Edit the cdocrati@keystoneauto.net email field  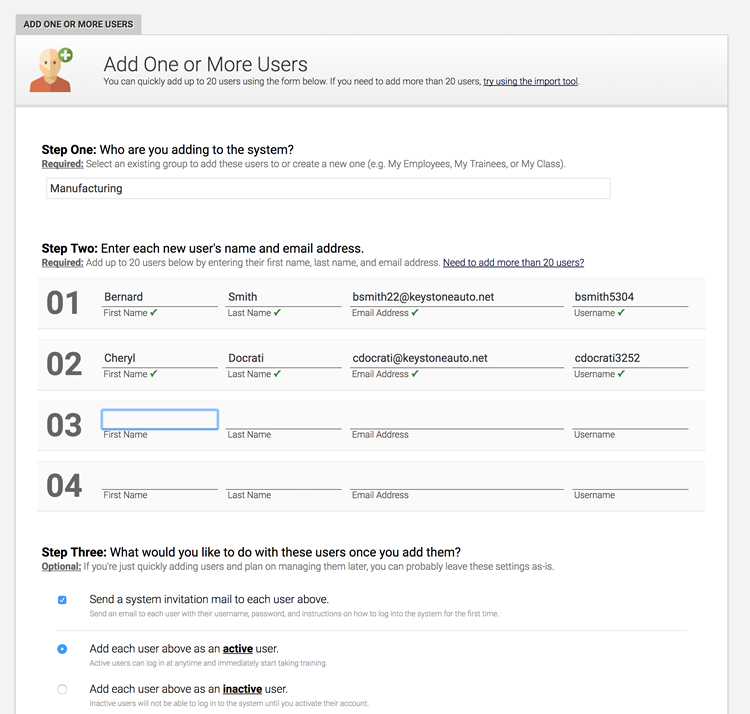click(457, 358)
